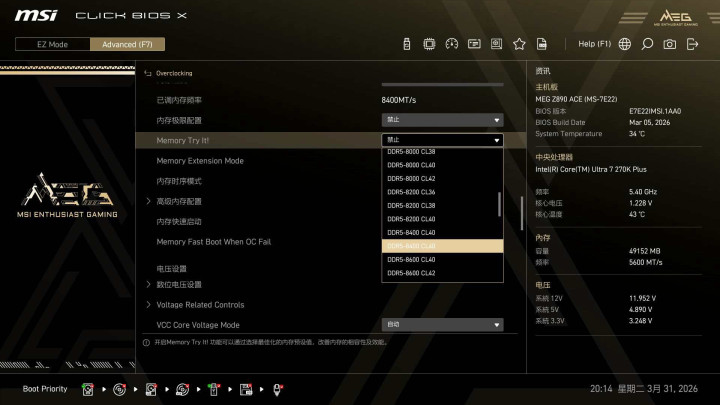Expand the 高级内存配置 submenu chevron
This screenshot has width=720, height=405.
coord(148,201)
